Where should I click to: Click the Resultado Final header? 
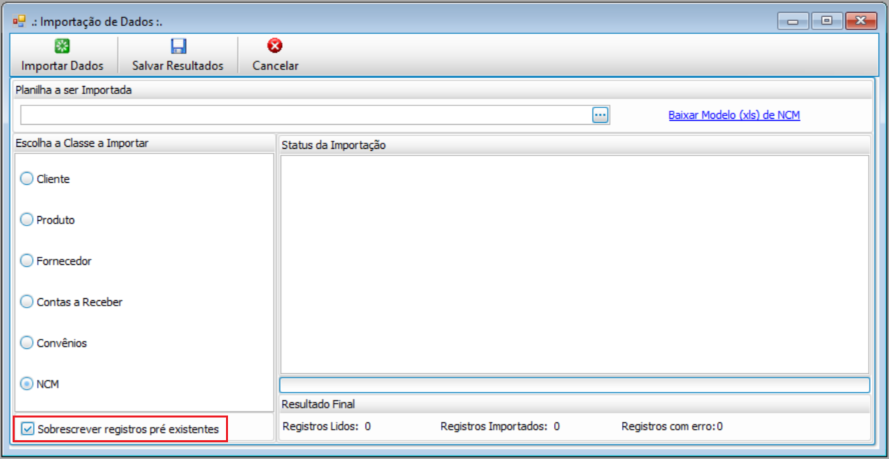(318, 404)
